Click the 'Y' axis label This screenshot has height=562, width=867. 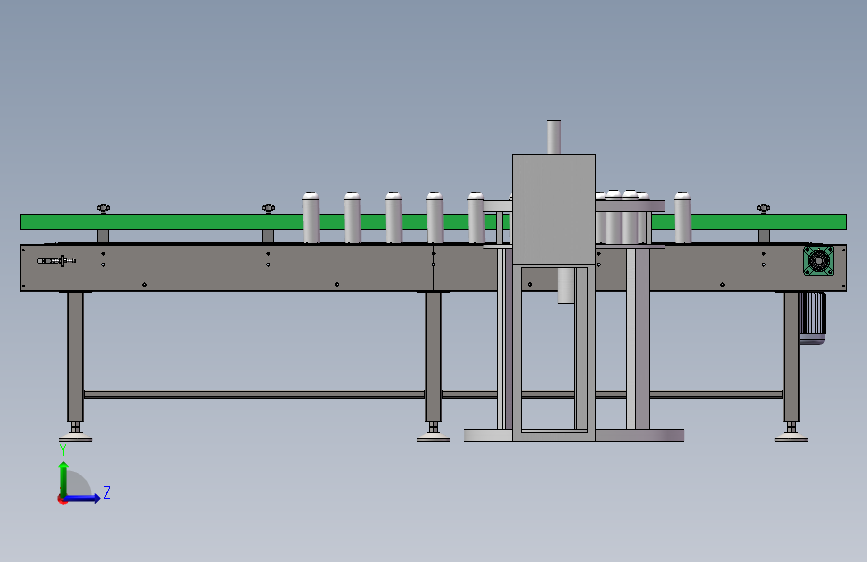(x=63, y=450)
